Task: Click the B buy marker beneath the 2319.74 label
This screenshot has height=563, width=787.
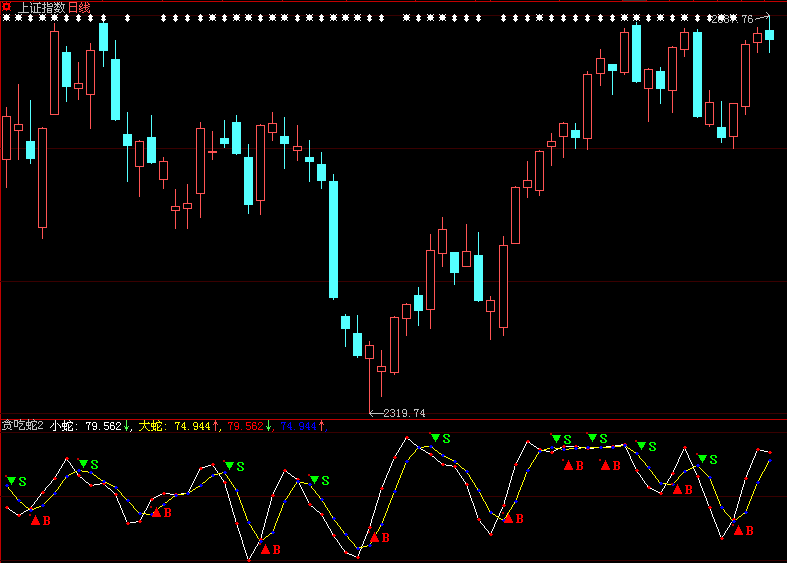Action: point(380,538)
